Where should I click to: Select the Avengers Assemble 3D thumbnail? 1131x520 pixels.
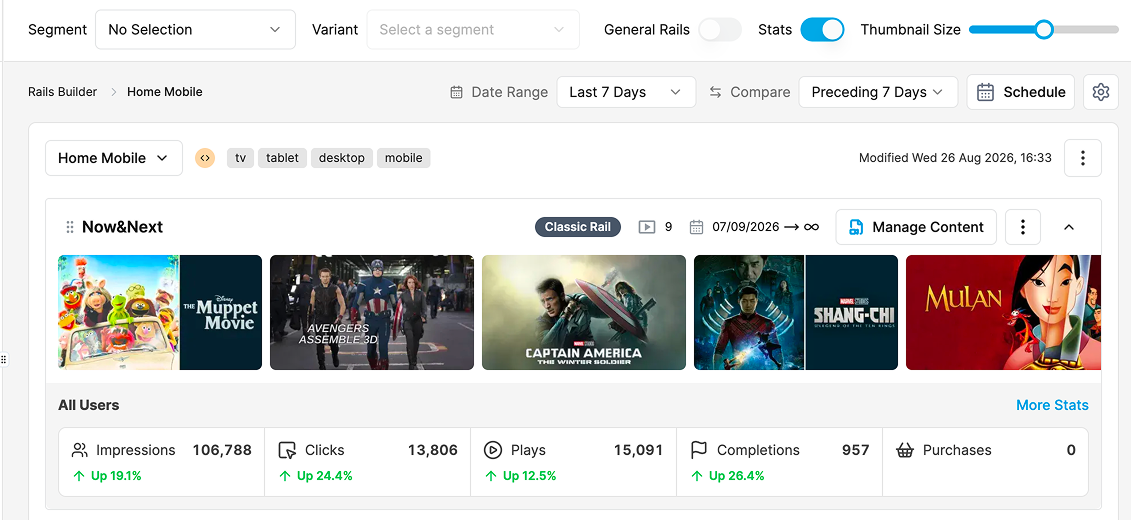(372, 312)
